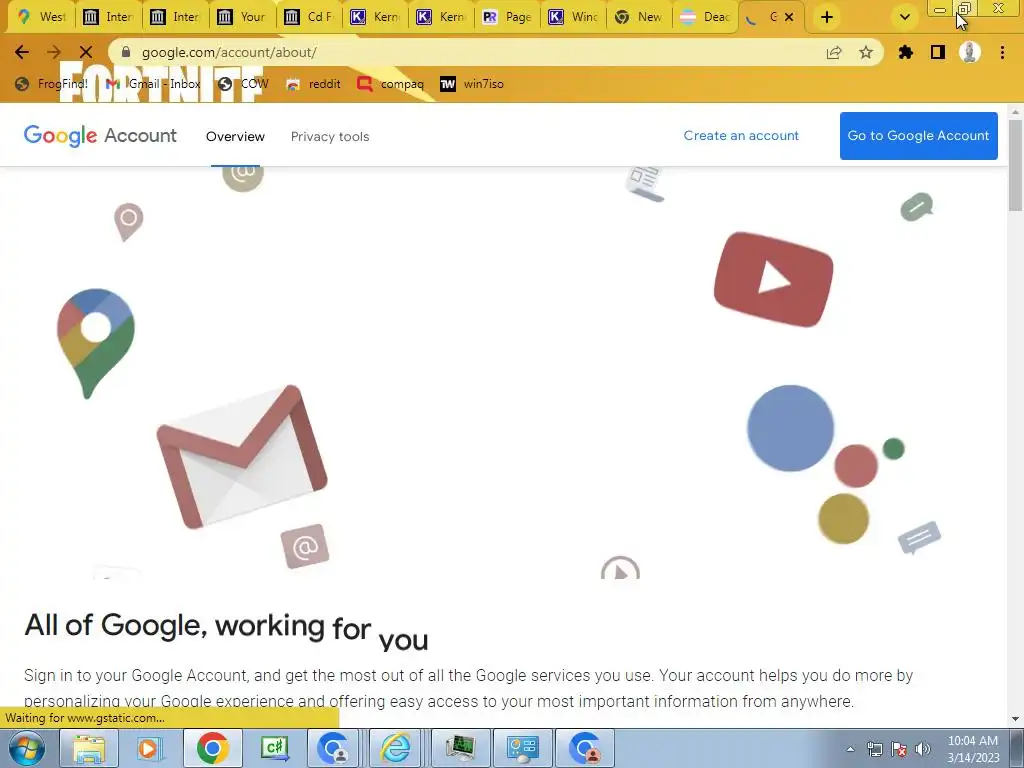Switch to the Page tab
The width and height of the screenshot is (1024, 768).
[x=507, y=17]
